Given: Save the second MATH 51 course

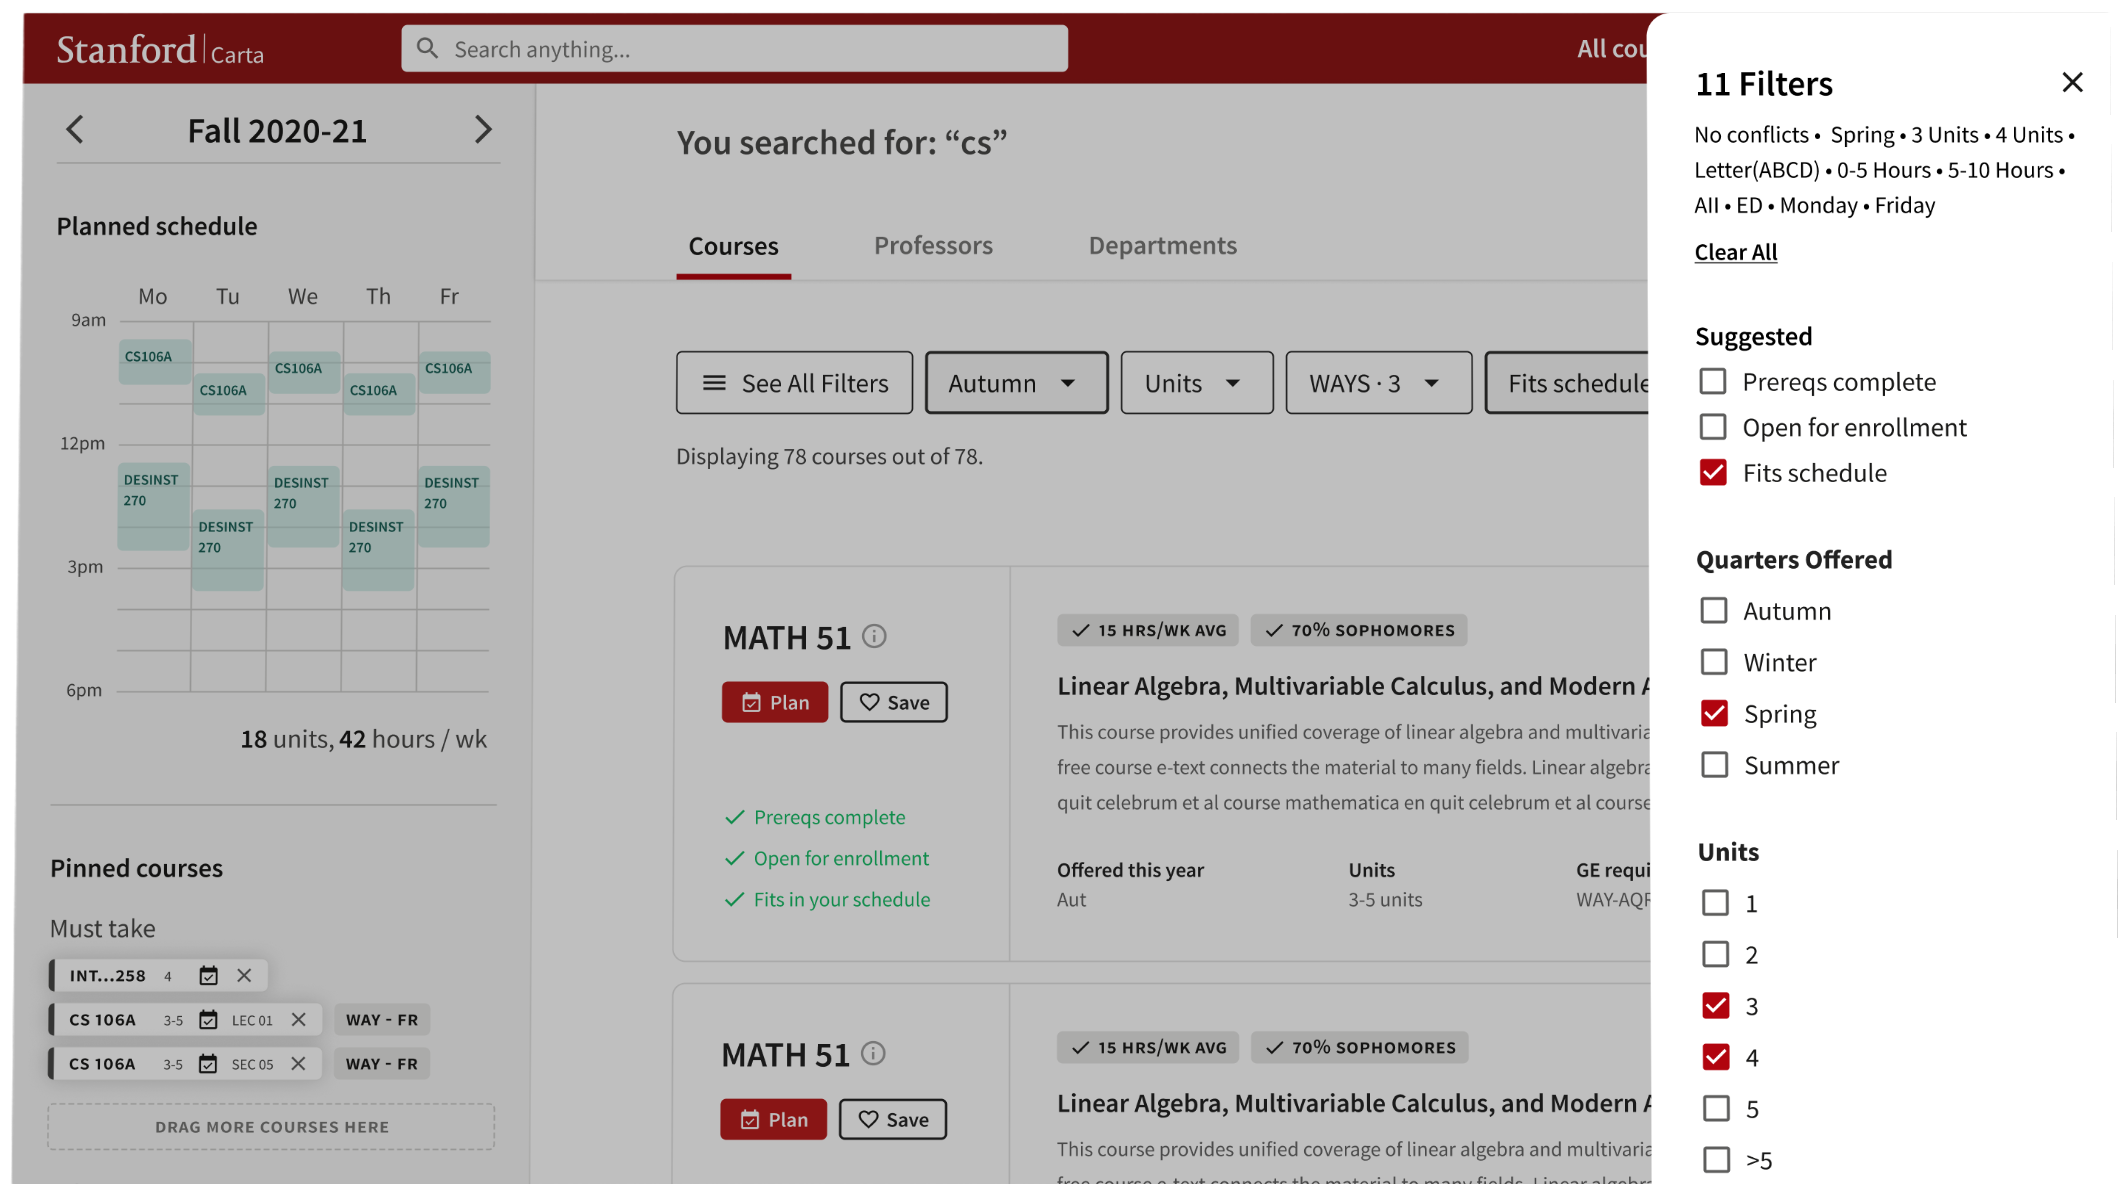Looking at the screenshot, I should (893, 1119).
